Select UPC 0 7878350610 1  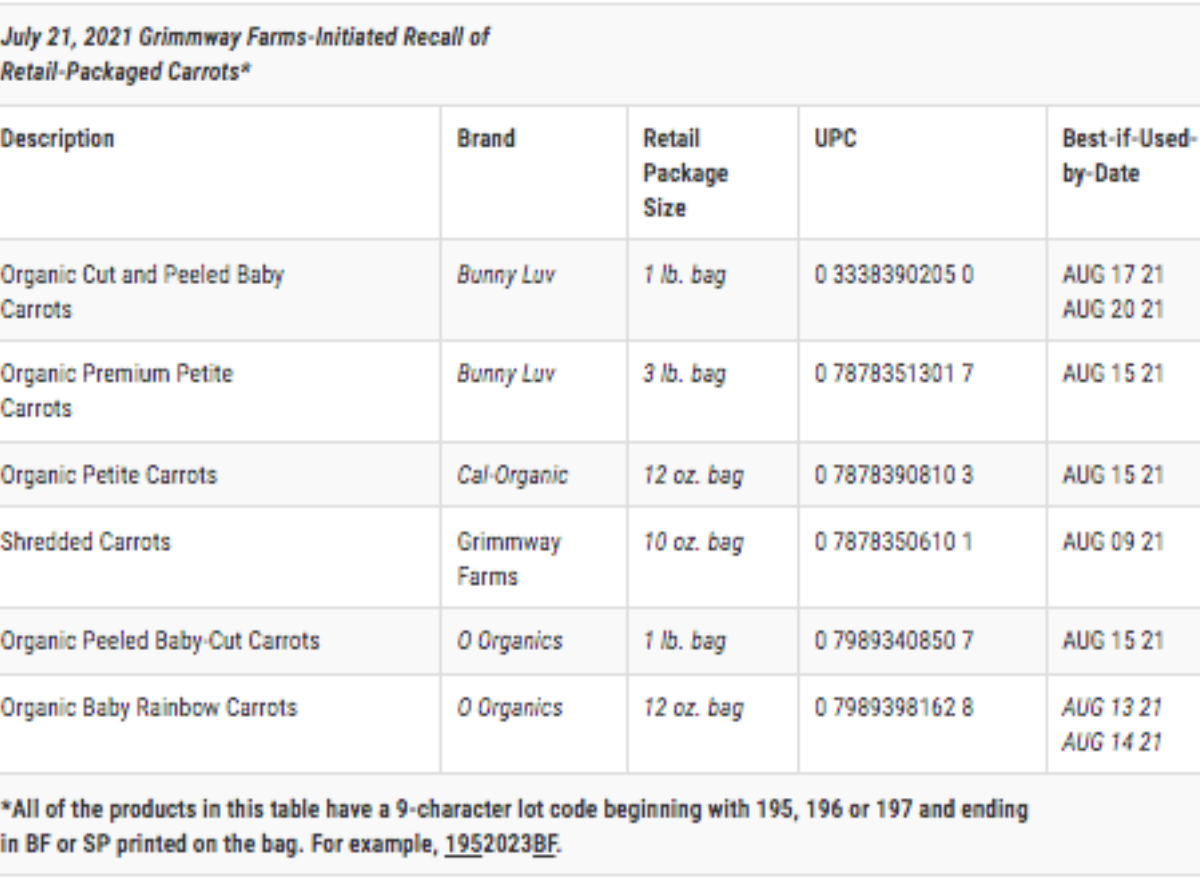pos(893,542)
